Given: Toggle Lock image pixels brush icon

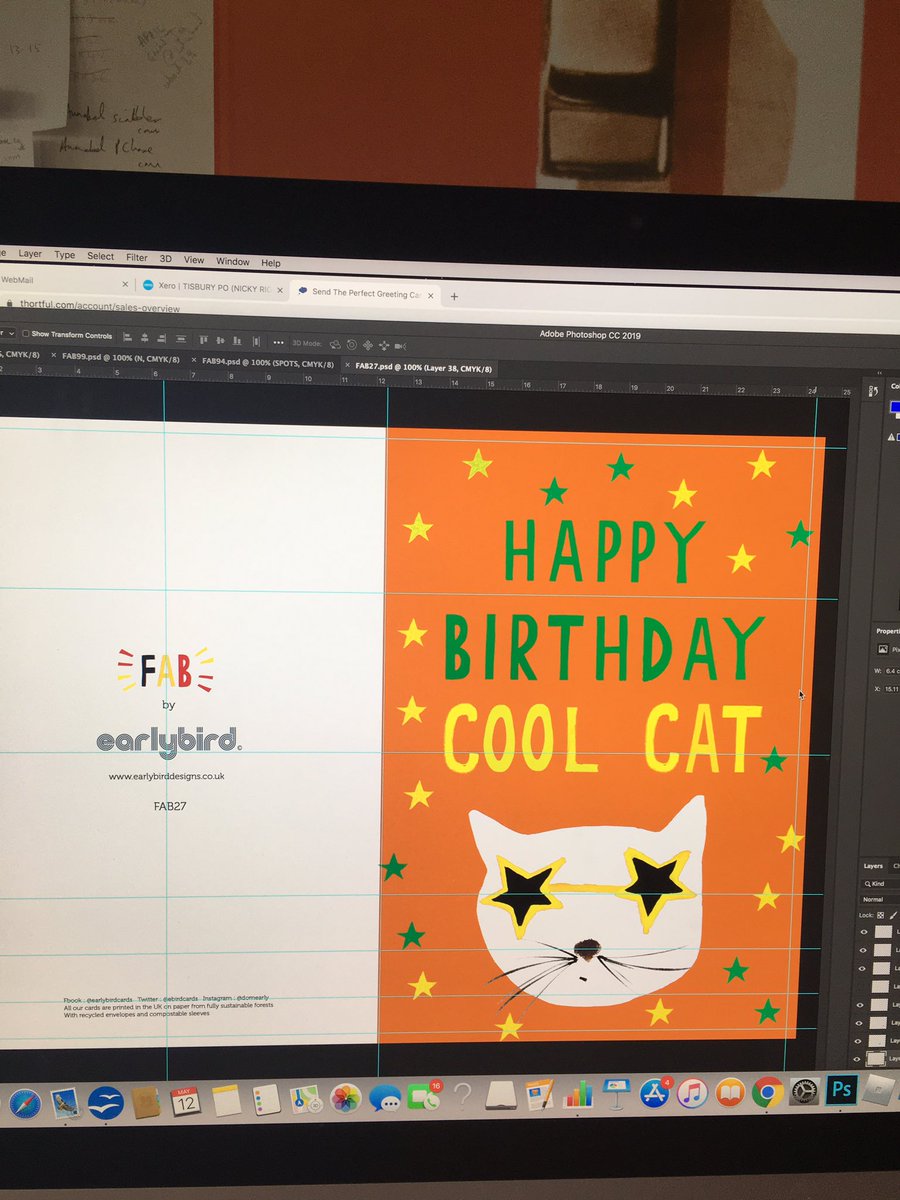Looking at the screenshot, I should (x=893, y=915).
